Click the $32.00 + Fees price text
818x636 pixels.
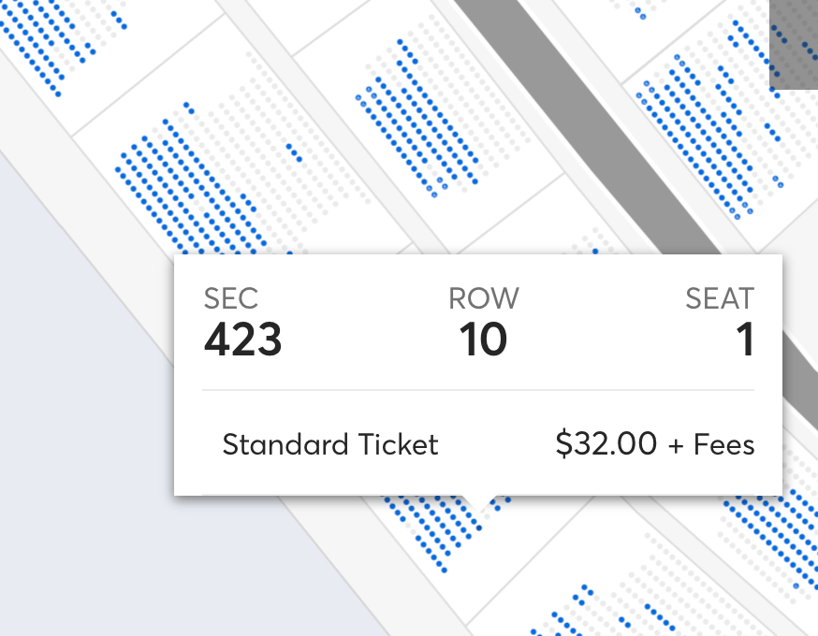(x=655, y=444)
